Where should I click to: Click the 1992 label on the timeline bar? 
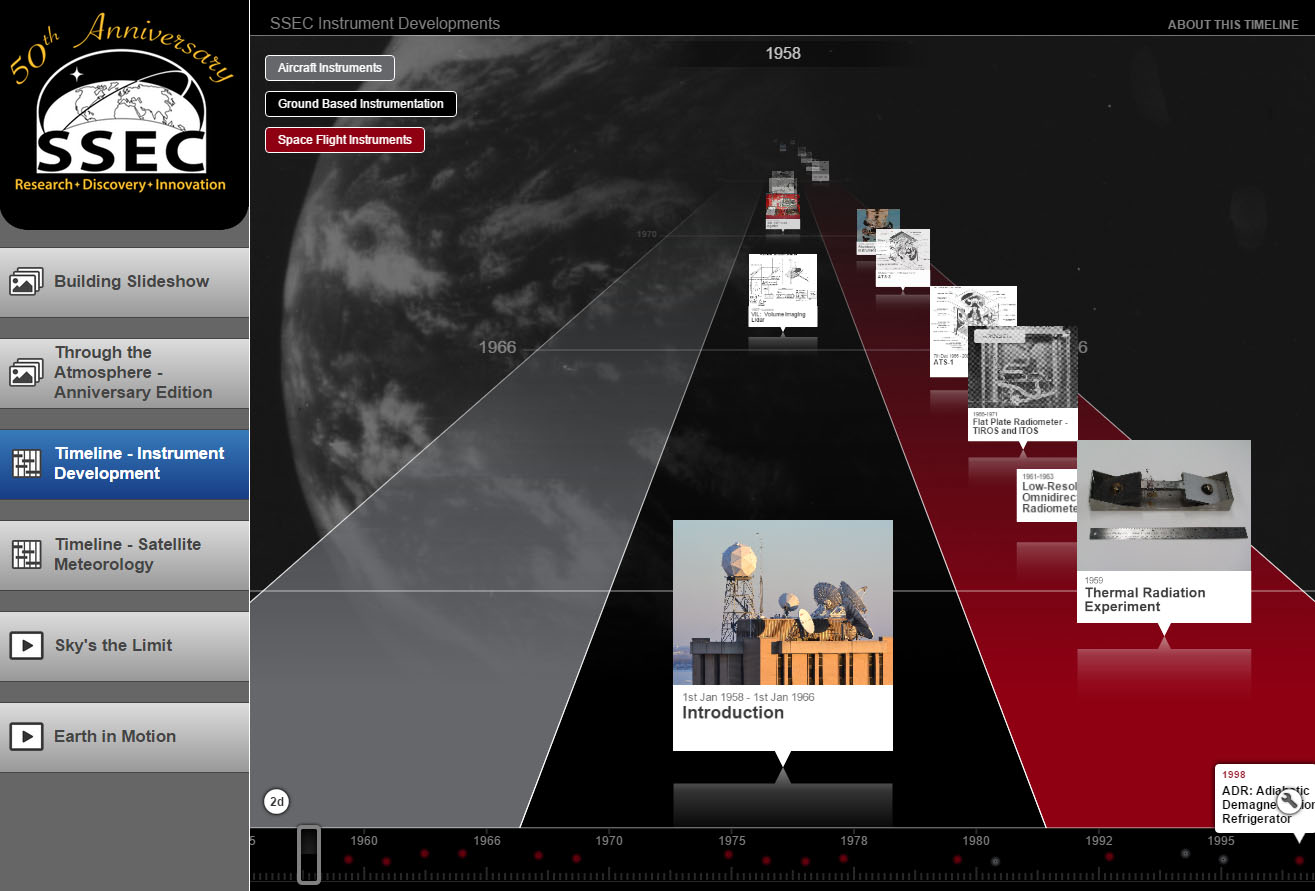click(1099, 841)
